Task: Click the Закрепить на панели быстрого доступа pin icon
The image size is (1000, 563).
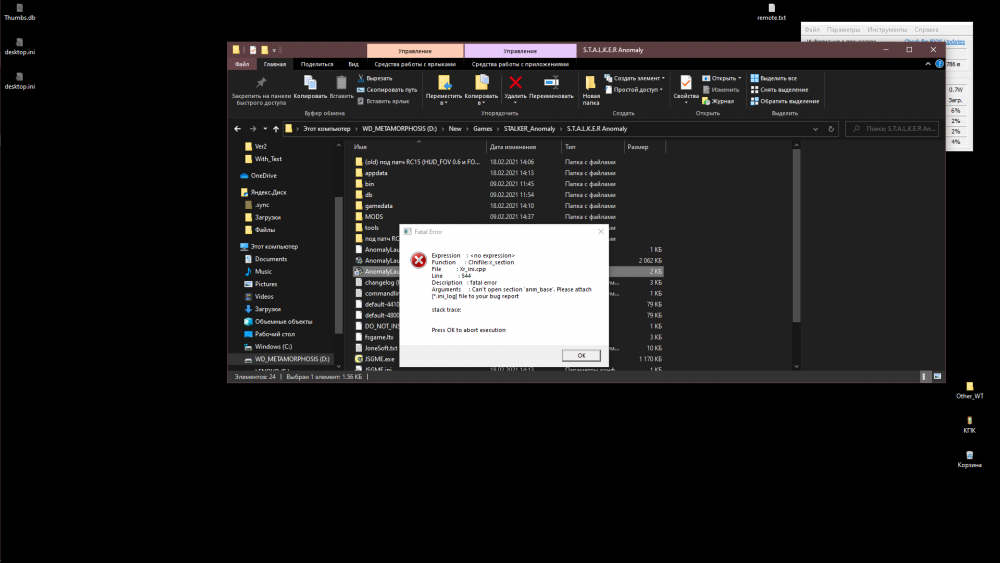Action: 261,83
